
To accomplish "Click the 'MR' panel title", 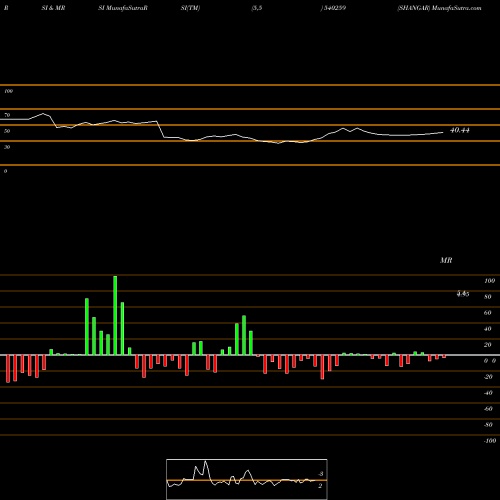I will pyautogui.click(x=446, y=260).
